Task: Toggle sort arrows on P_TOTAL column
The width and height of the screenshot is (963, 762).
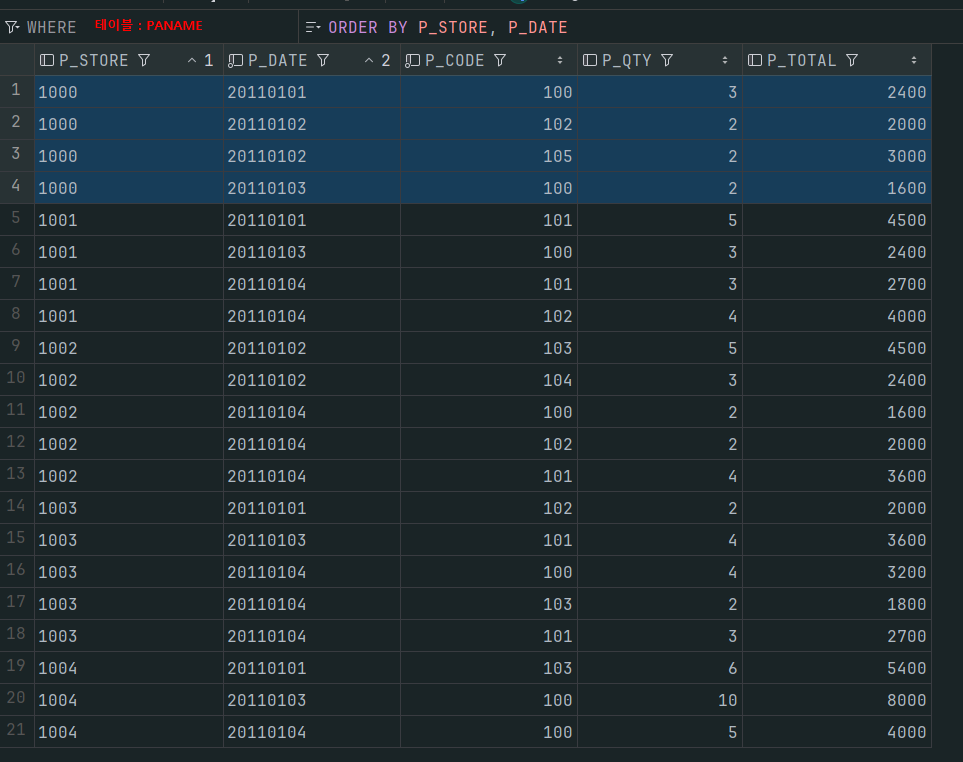Action: point(914,60)
